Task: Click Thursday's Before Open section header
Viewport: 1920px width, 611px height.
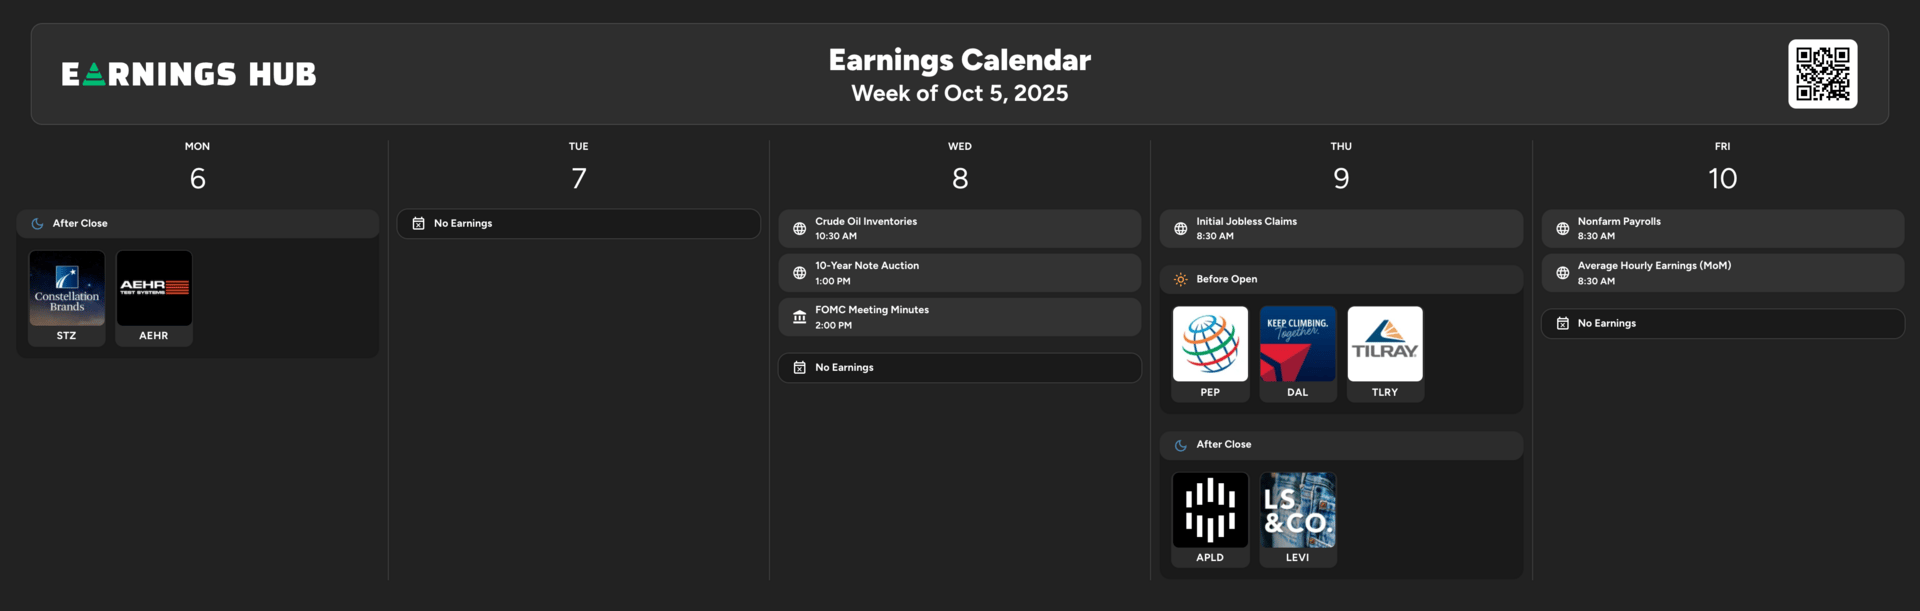Action: tap(1341, 280)
